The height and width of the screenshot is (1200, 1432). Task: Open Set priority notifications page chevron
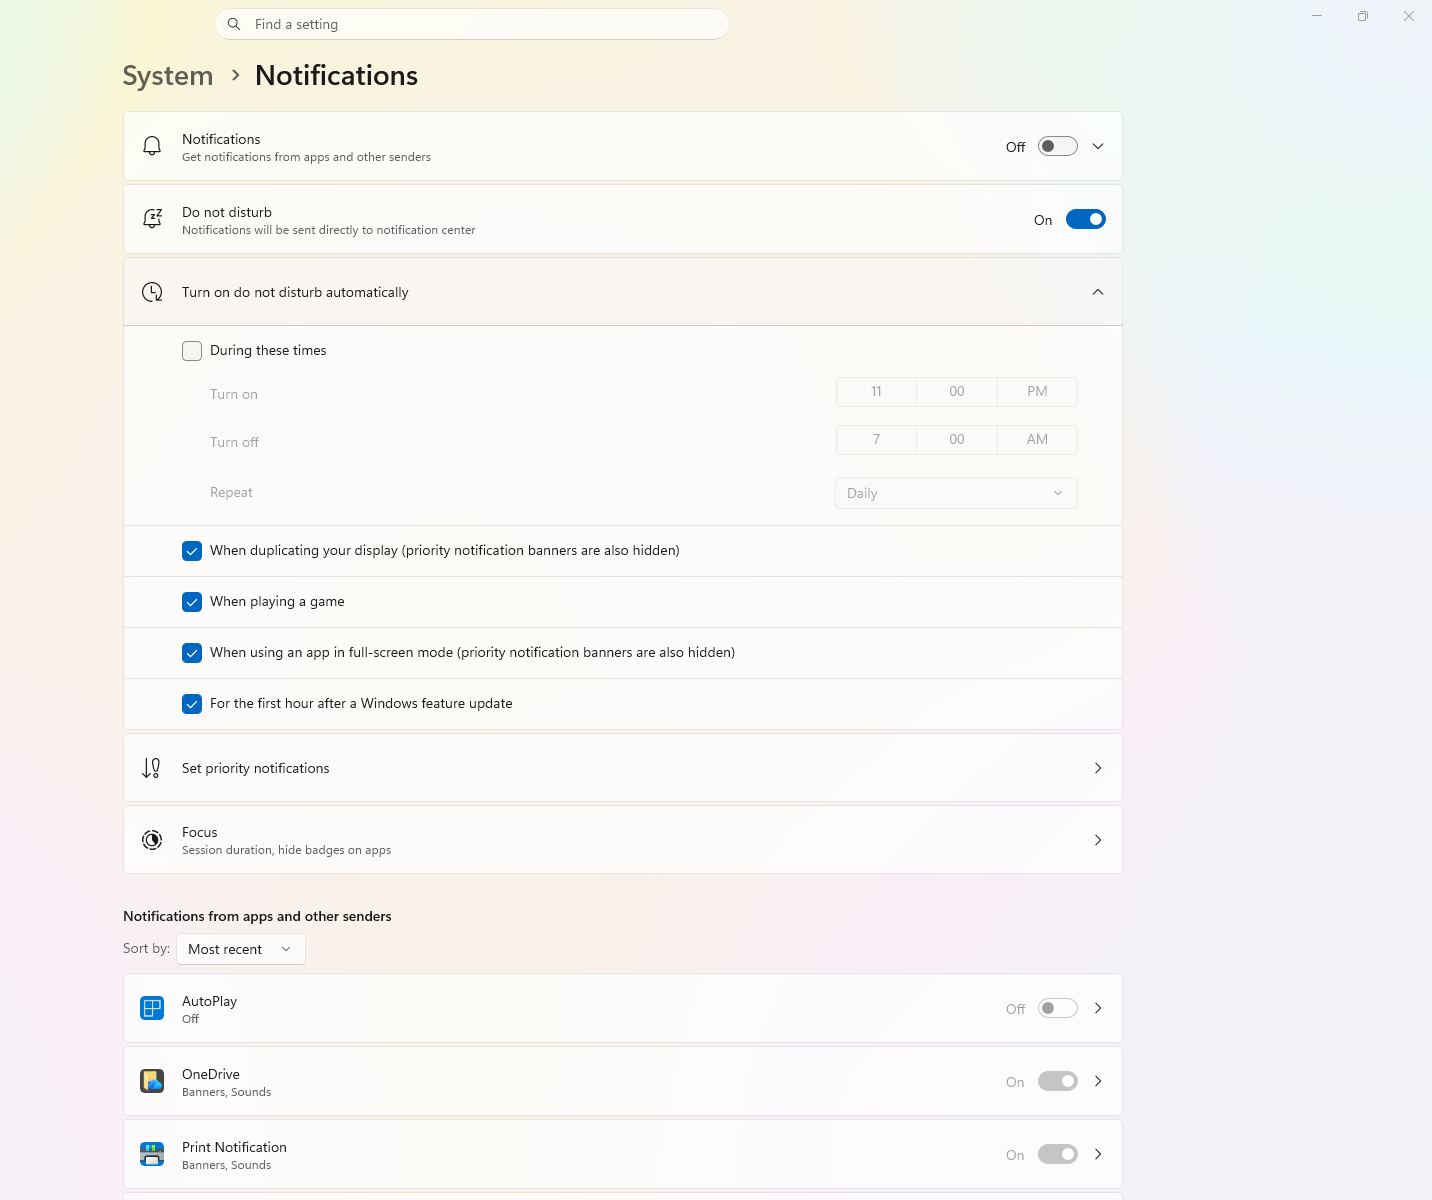1098,768
